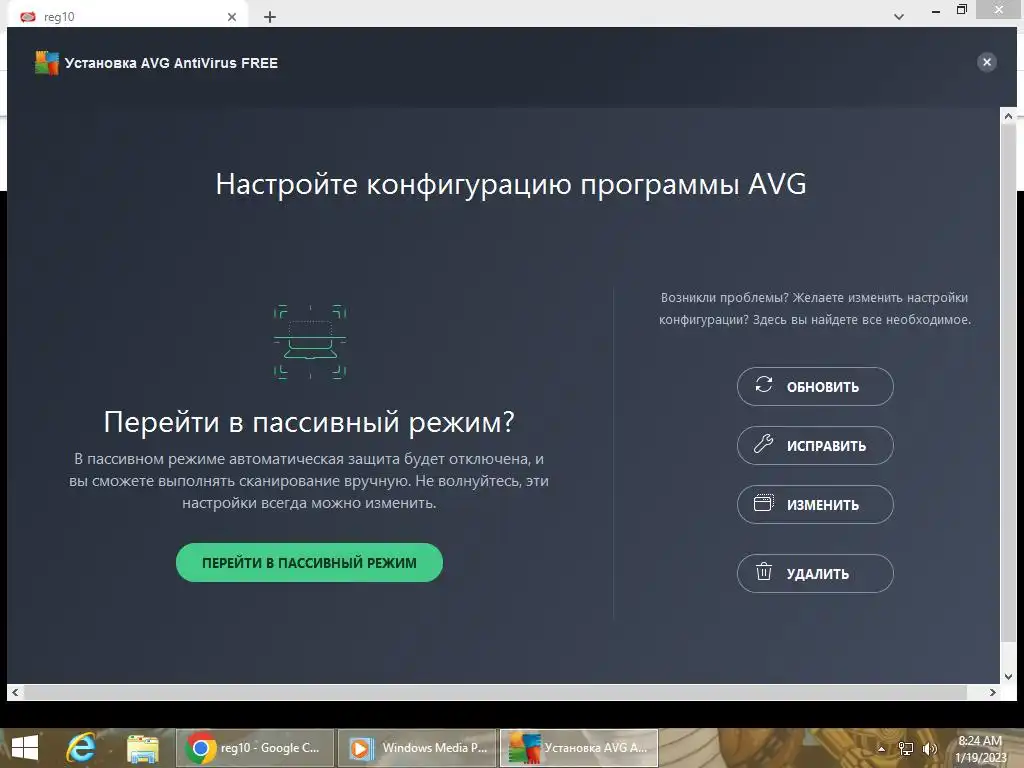
Task: Restore down the browser window
Action: (961, 10)
